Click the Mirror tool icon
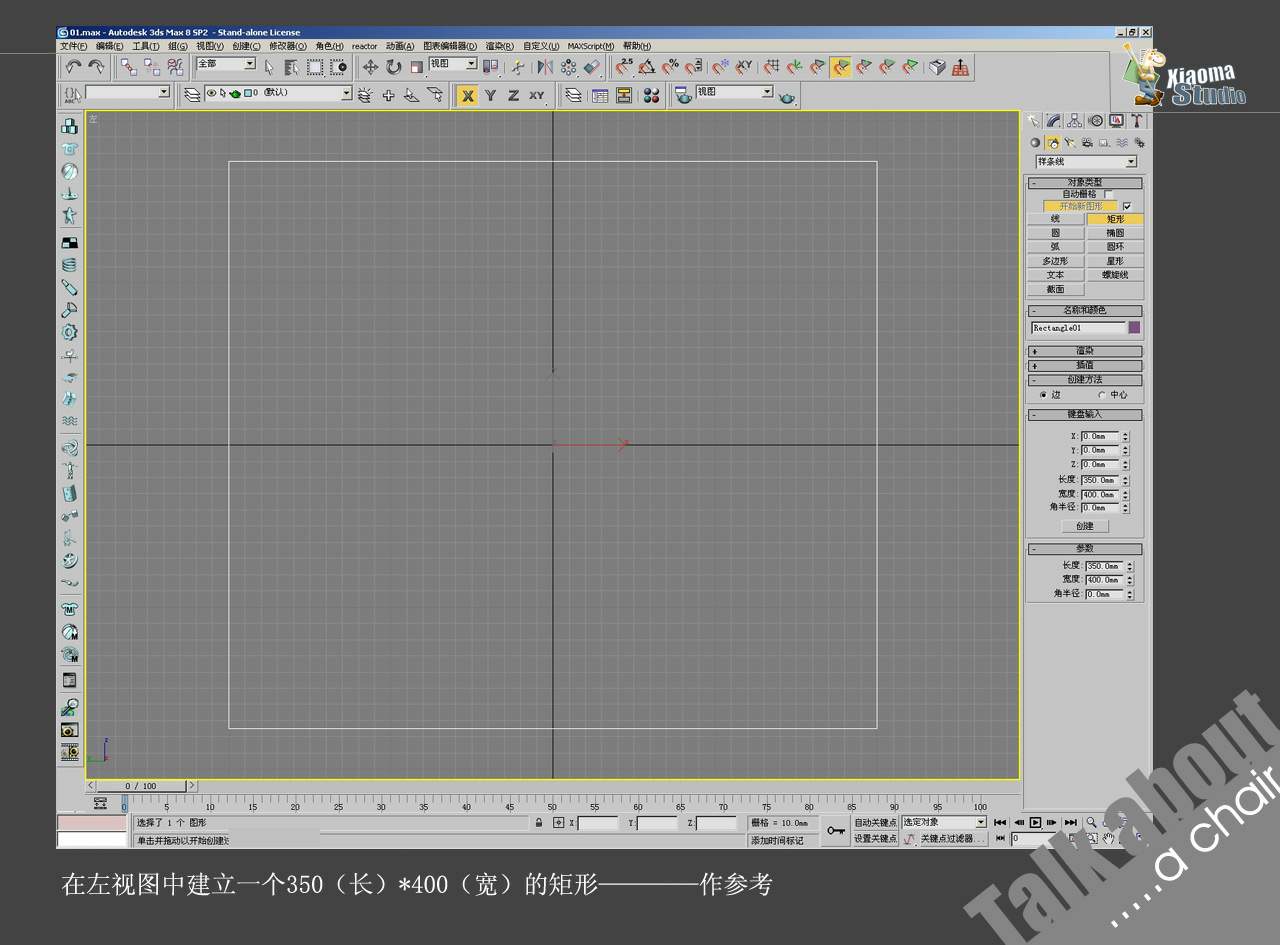The width and height of the screenshot is (1280, 945). click(x=545, y=67)
